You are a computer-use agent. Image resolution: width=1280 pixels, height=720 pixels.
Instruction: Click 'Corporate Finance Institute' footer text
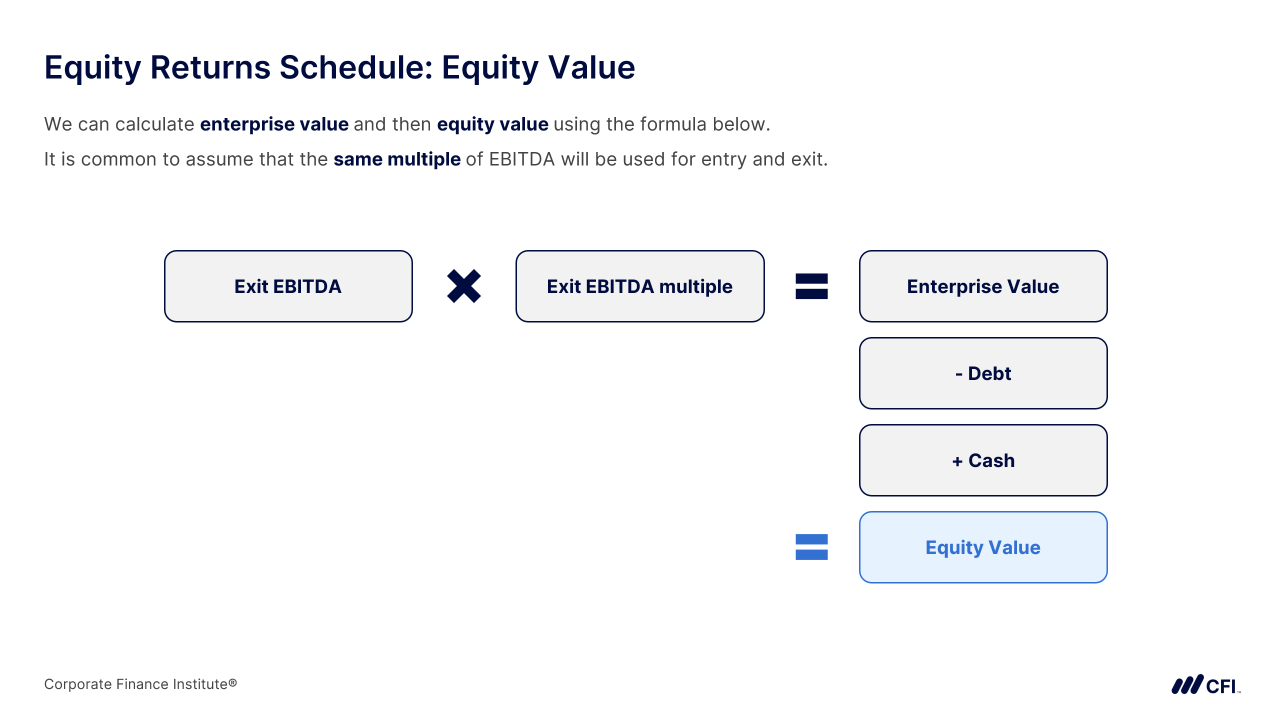pyautogui.click(x=140, y=685)
